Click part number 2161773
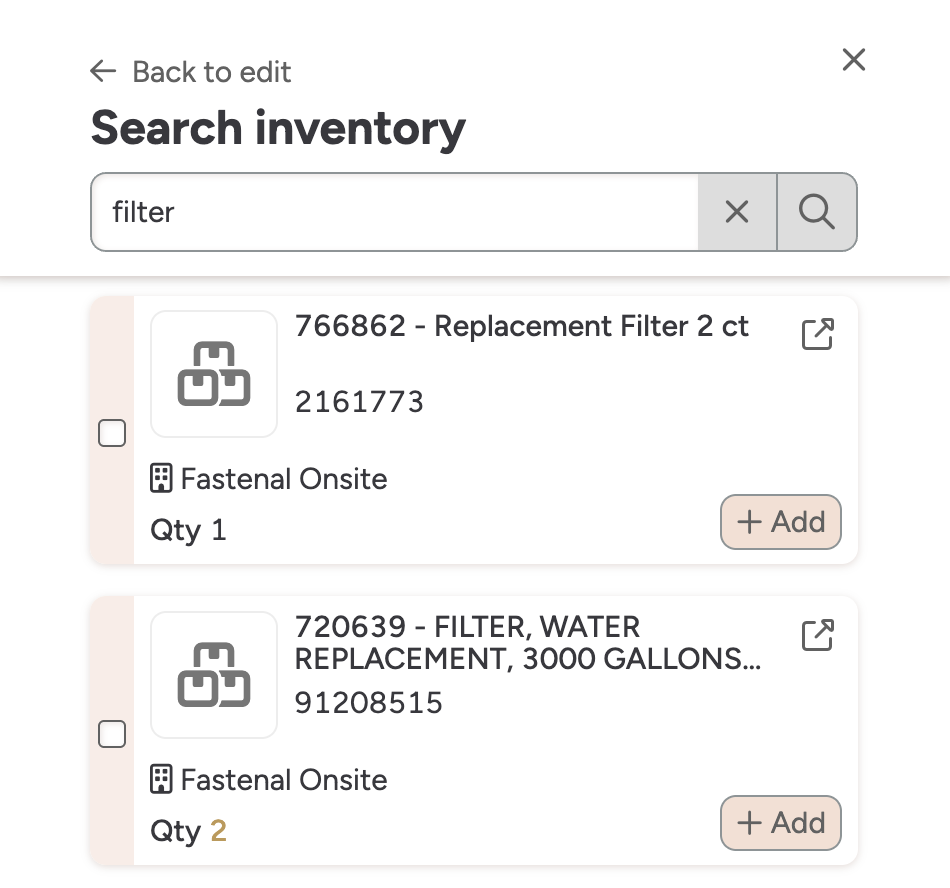Viewport: 950px width, 888px height. pos(359,402)
